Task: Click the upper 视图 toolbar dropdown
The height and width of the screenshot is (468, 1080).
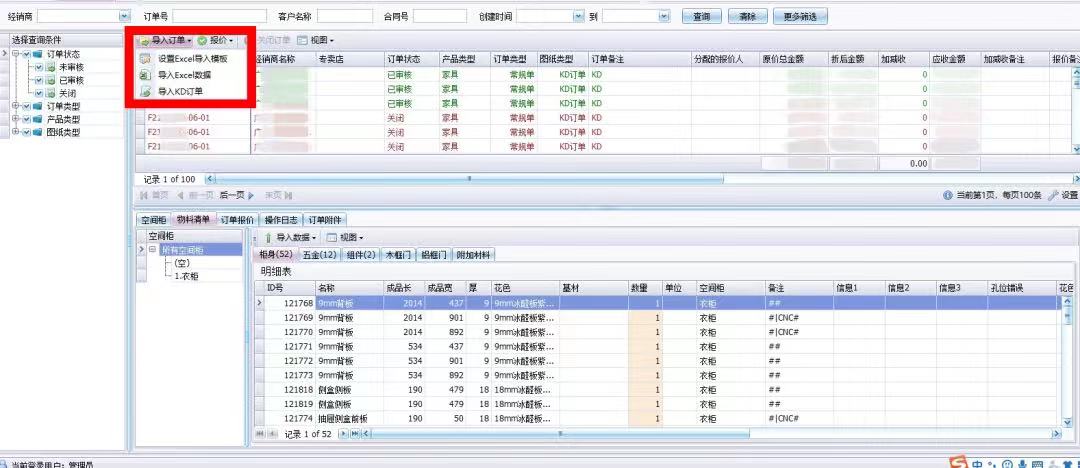Action: coord(315,41)
